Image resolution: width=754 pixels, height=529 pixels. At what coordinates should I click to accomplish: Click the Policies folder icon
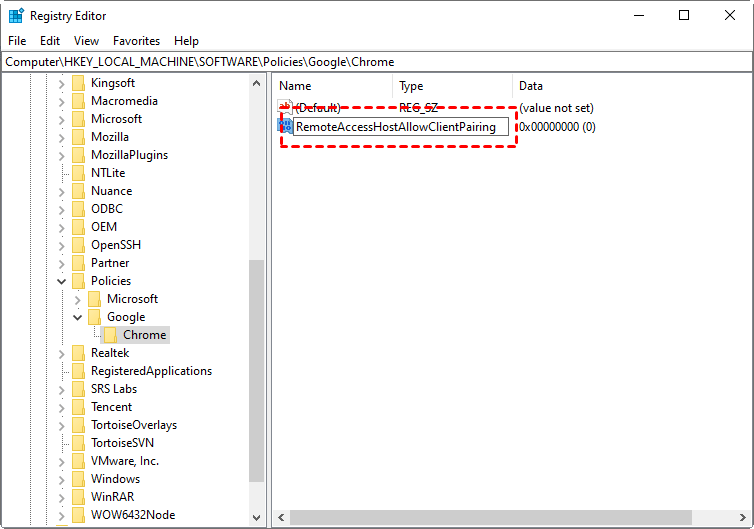coord(78,281)
